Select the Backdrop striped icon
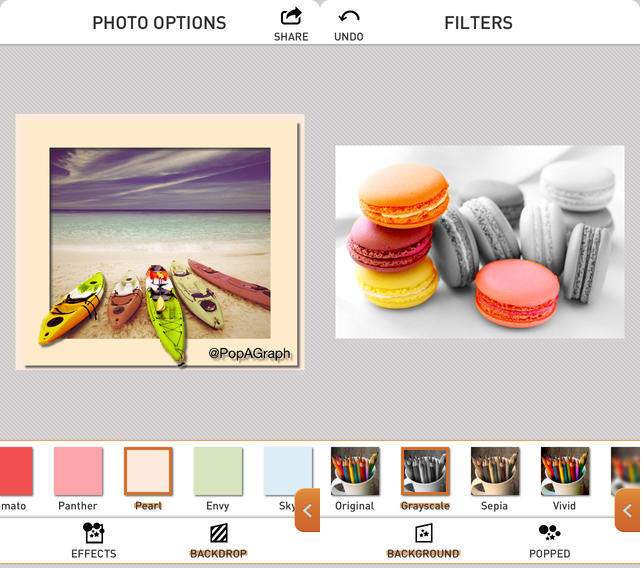Screen dimensions: 644x568 (218, 533)
